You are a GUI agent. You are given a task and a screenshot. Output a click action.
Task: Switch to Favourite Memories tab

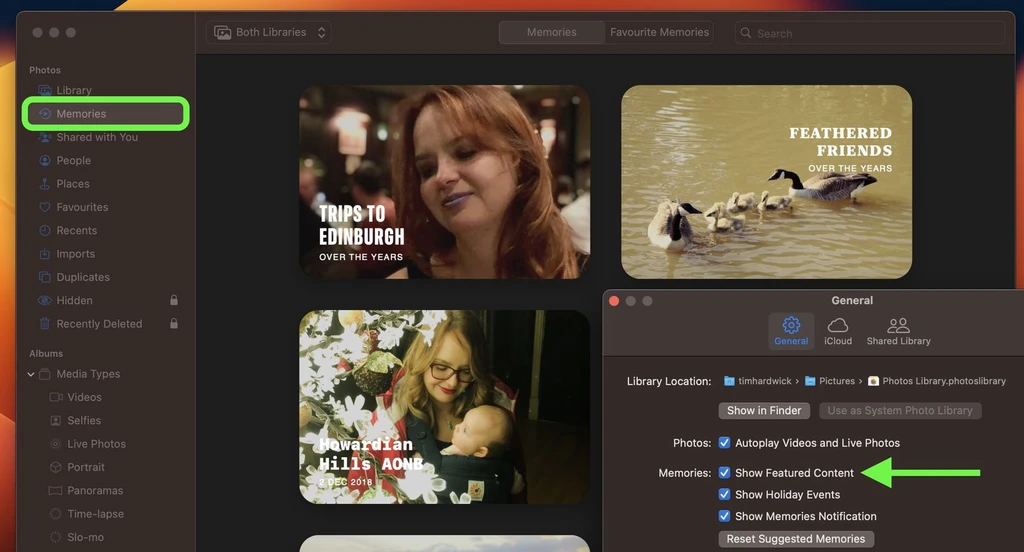659,32
